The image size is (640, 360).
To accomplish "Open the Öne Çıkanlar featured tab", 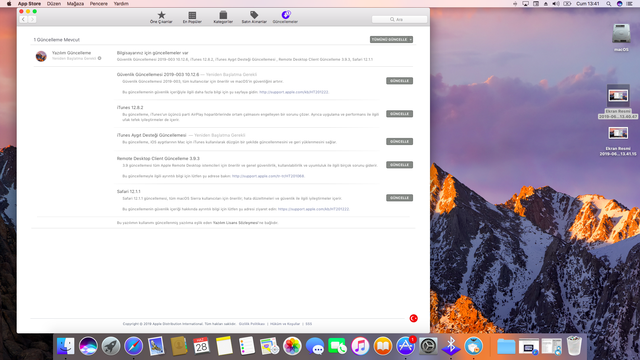I will [x=161, y=17].
